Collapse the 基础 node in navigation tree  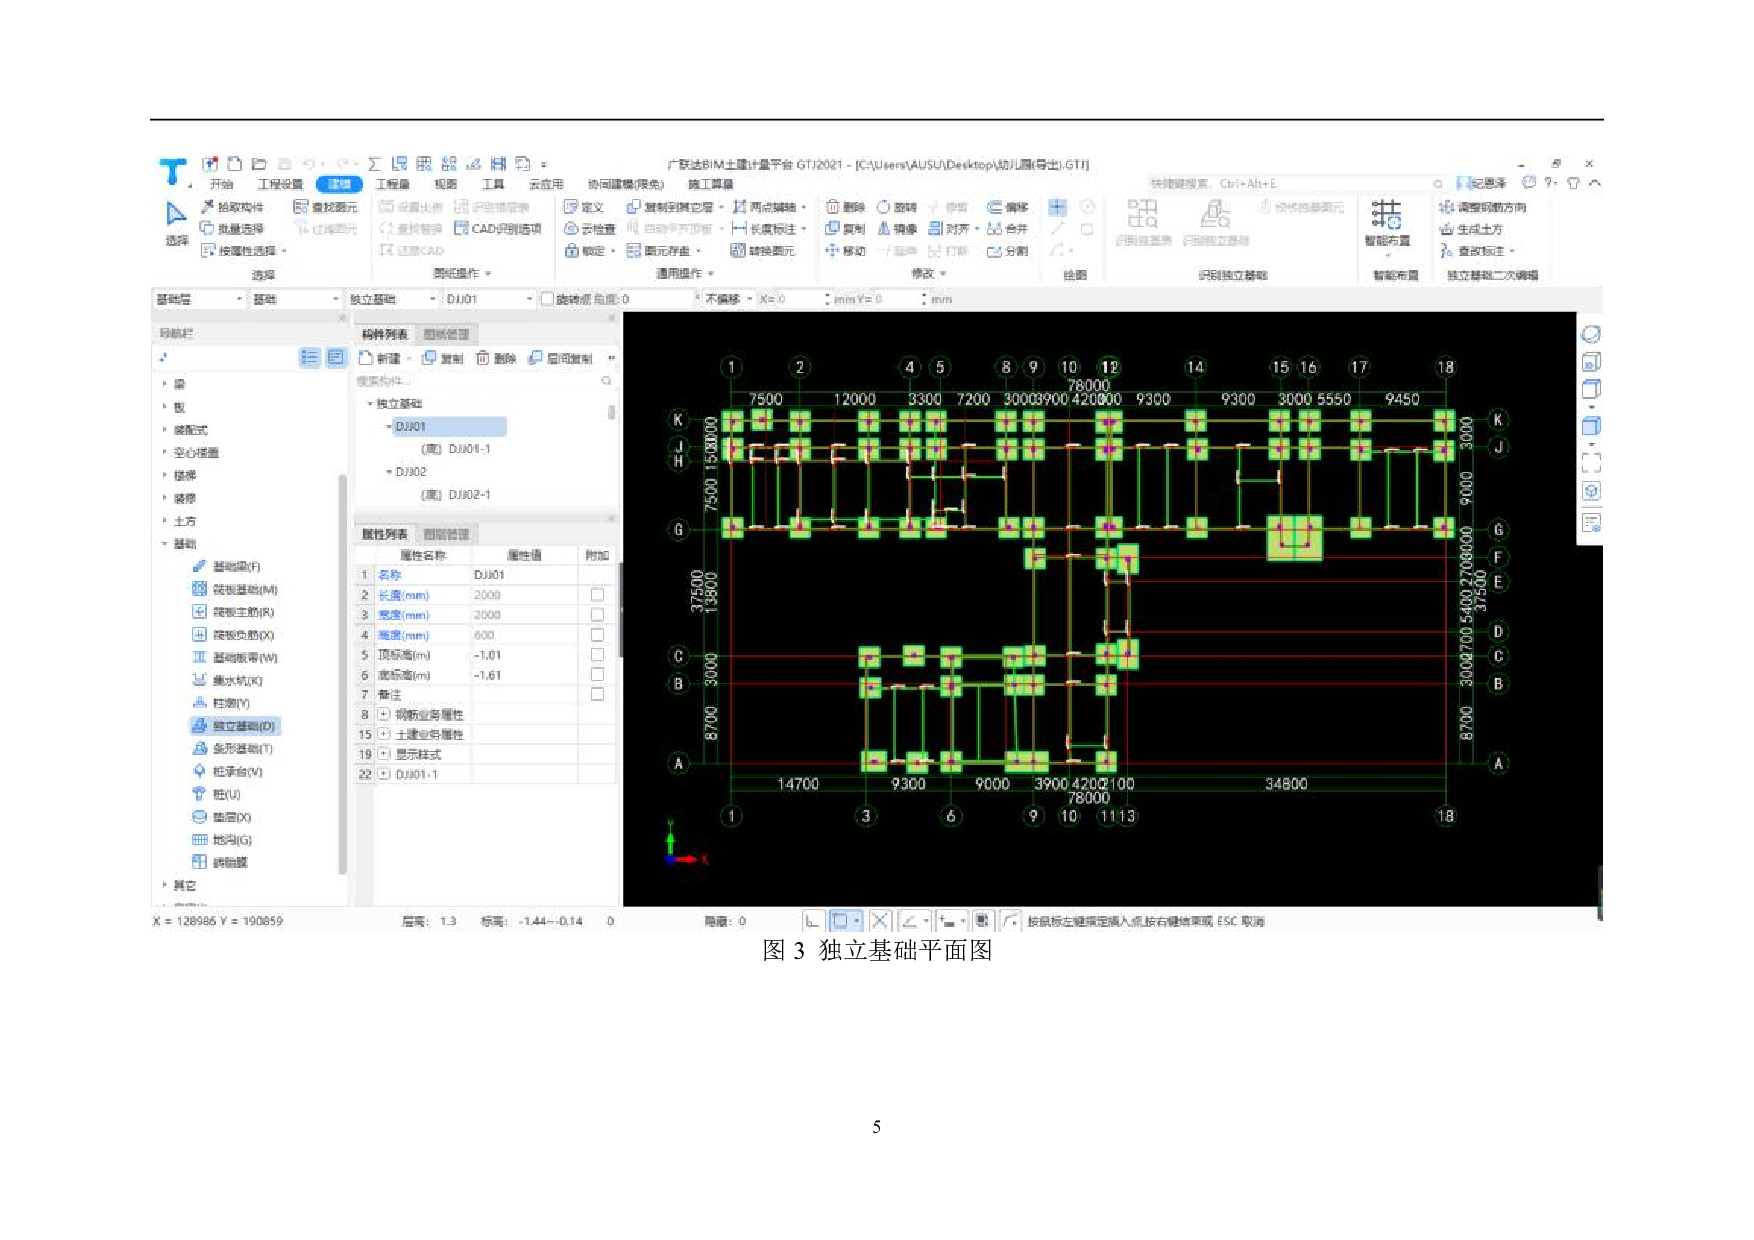click(164, 544)
